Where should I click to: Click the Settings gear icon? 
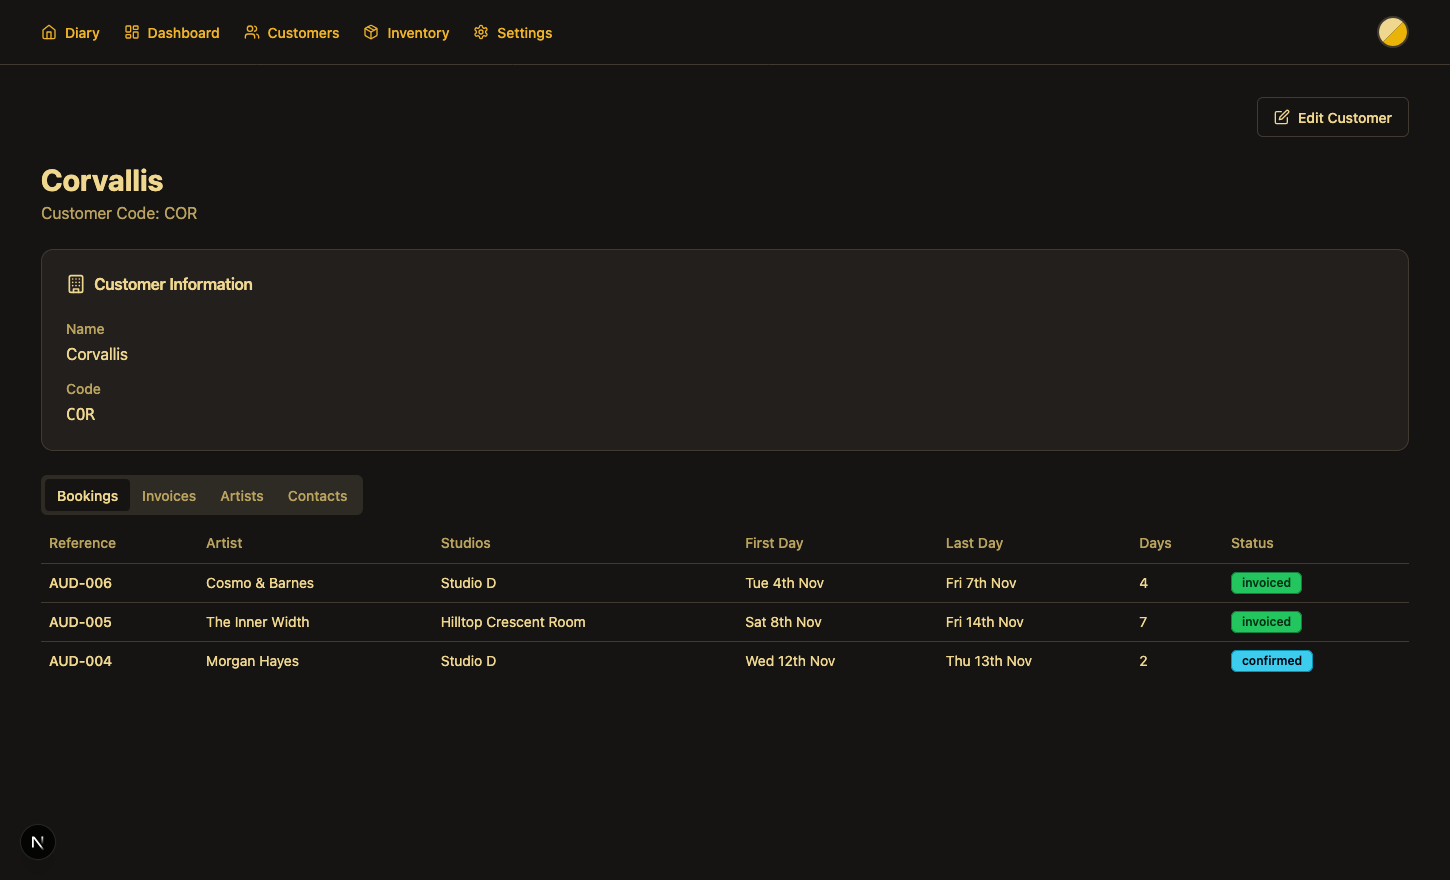(x=481, y=33)
